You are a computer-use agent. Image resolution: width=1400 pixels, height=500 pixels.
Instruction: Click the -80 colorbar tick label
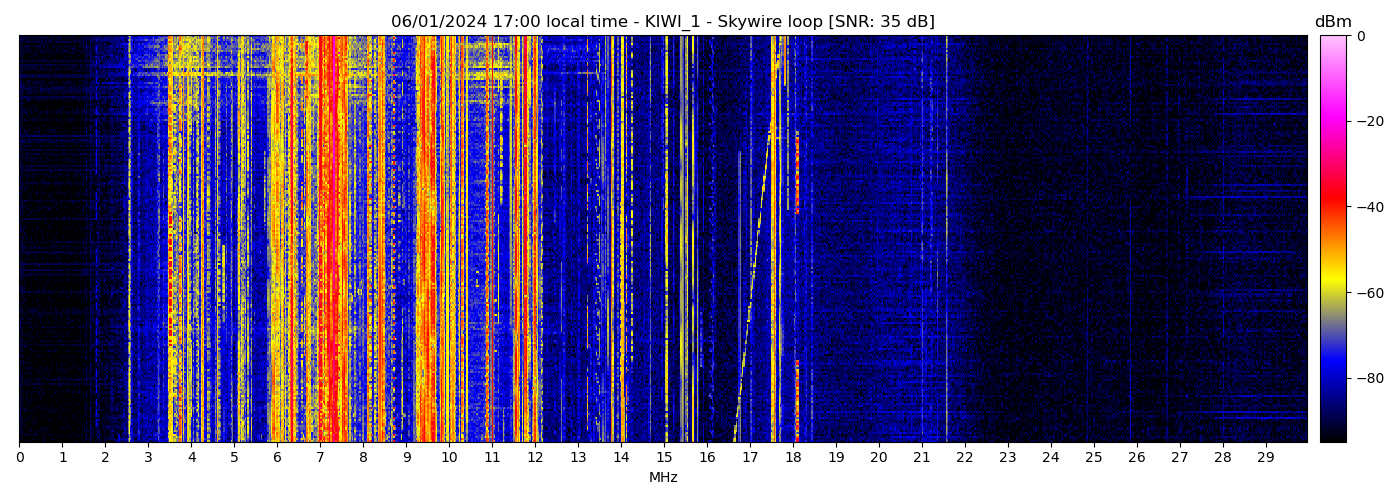(x=1366, y=379)
